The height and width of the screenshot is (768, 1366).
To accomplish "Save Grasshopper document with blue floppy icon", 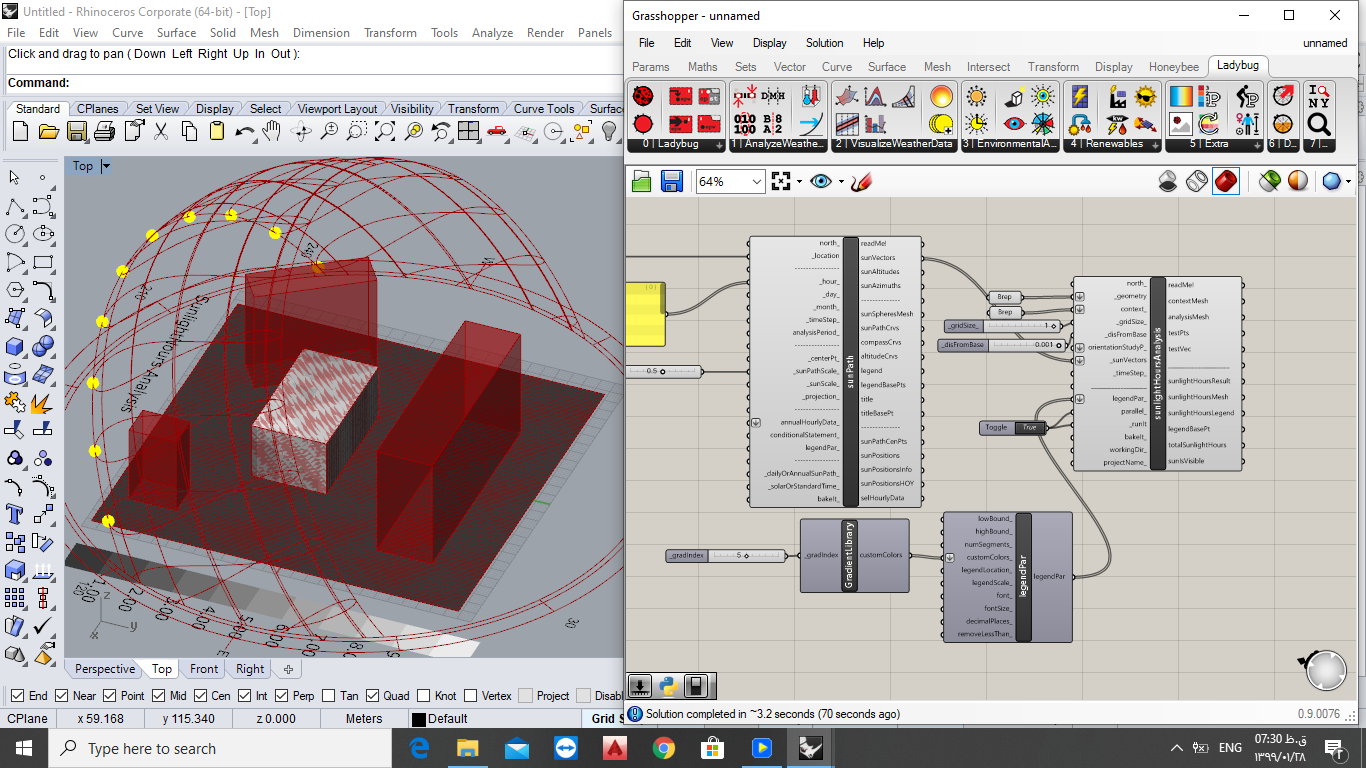I will [672, 181].
